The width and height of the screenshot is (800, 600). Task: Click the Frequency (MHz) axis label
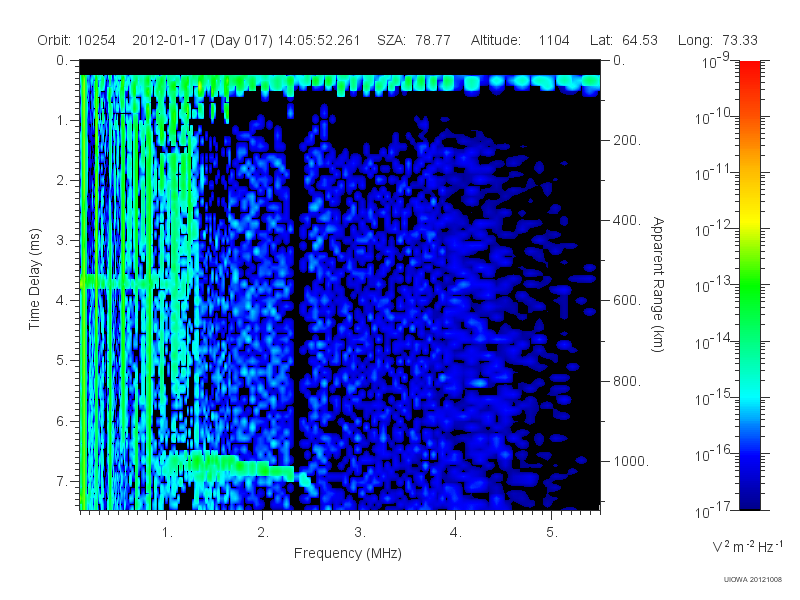(347, 553)
